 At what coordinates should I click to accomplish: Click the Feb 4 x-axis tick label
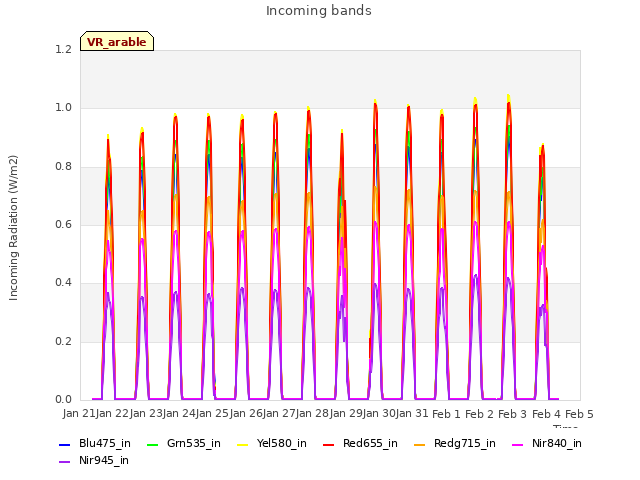pos(546,414)
